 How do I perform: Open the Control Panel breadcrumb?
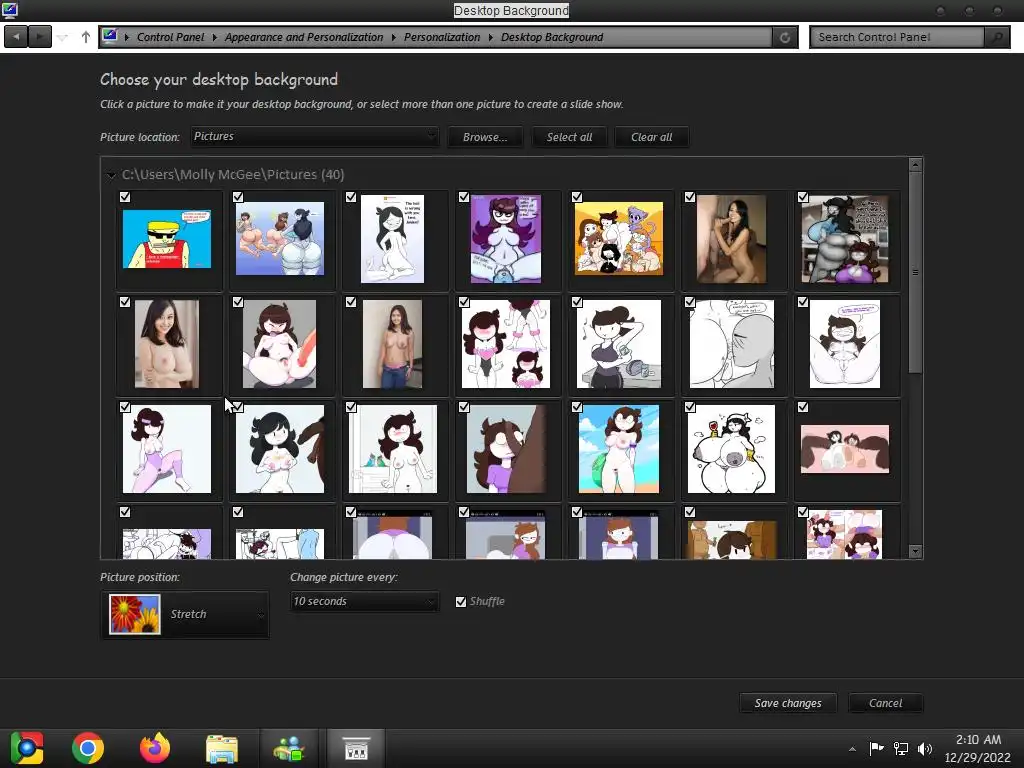click(170, 37)
